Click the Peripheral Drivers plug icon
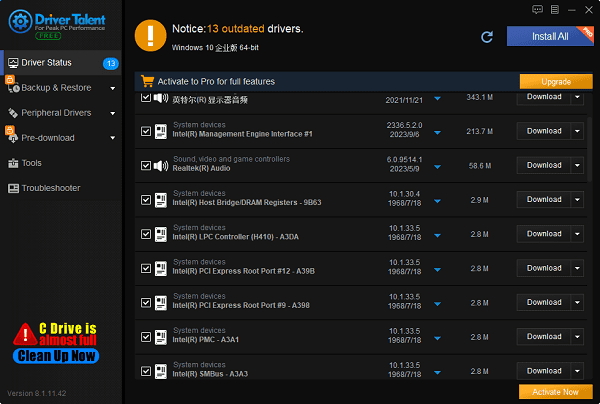This screenshot has height=404, width=600. pyautogui.click(x=13, y=113)
